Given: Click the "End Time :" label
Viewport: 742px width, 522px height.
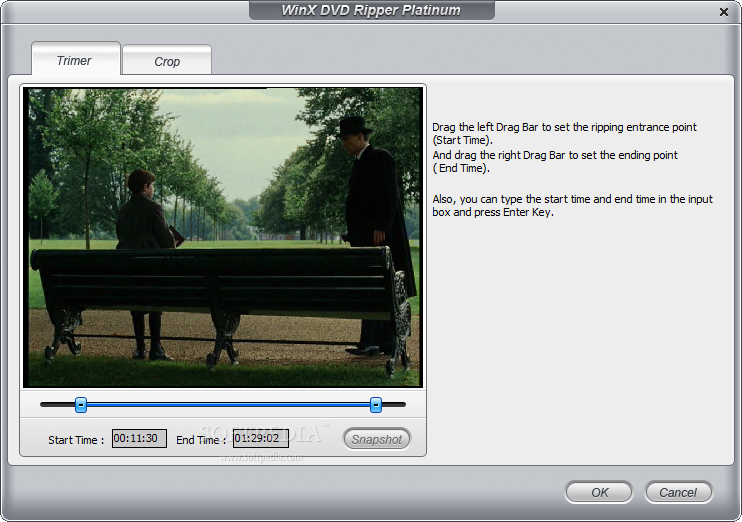Looking at the screenshot, I should click(201, 440).
